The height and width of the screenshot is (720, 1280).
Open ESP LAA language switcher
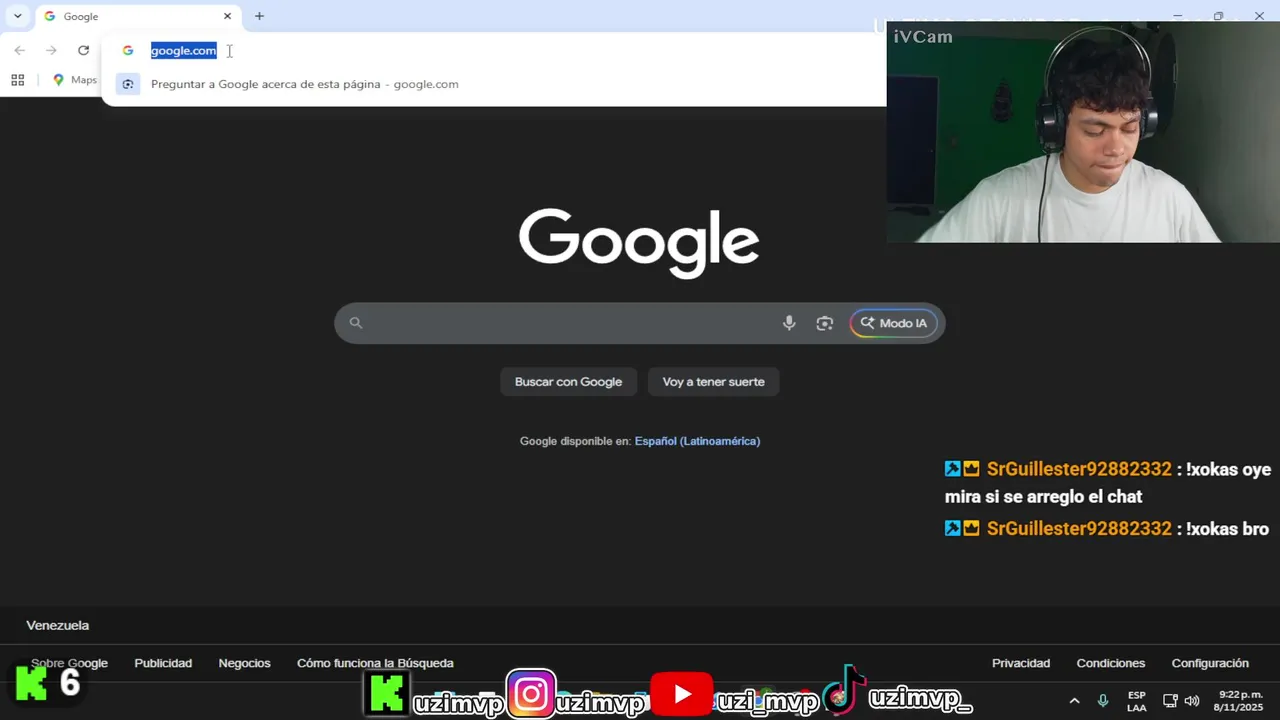coord(1137,701)
